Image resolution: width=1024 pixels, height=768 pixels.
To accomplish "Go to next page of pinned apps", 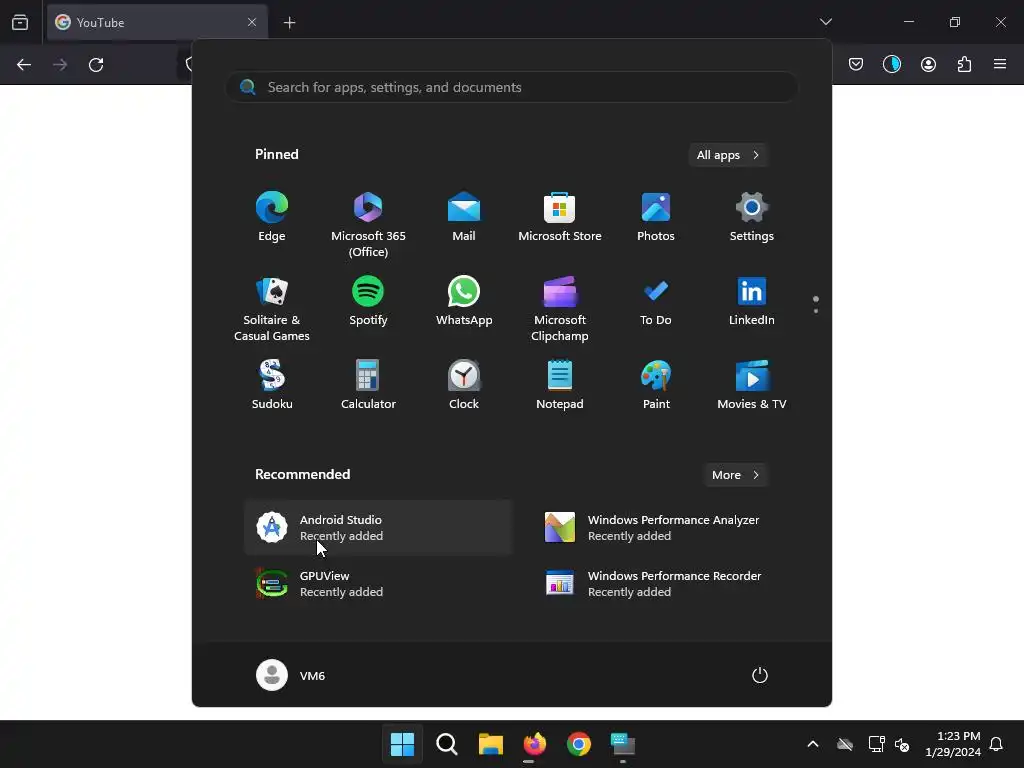I will [816, 311].
